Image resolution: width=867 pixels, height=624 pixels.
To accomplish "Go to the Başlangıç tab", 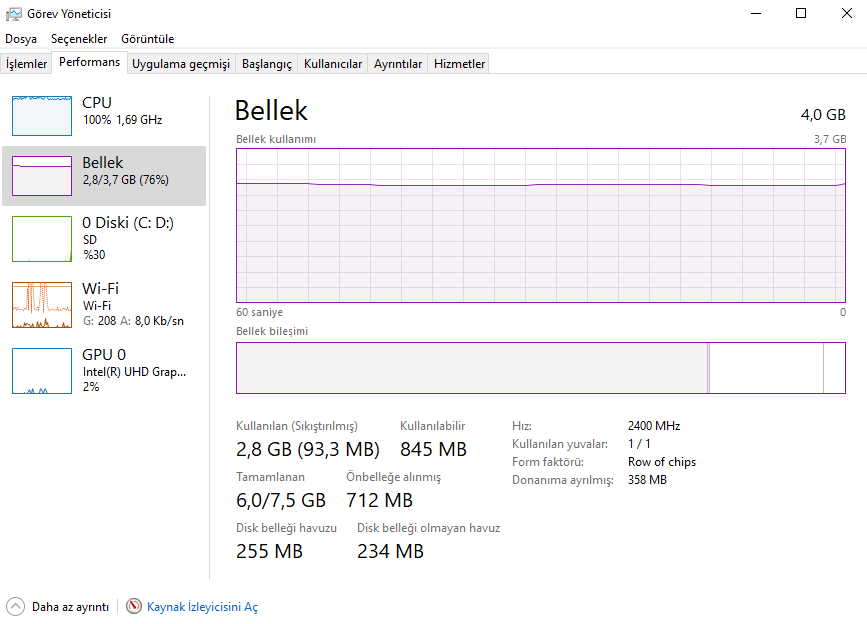I will tap(267, 64).
